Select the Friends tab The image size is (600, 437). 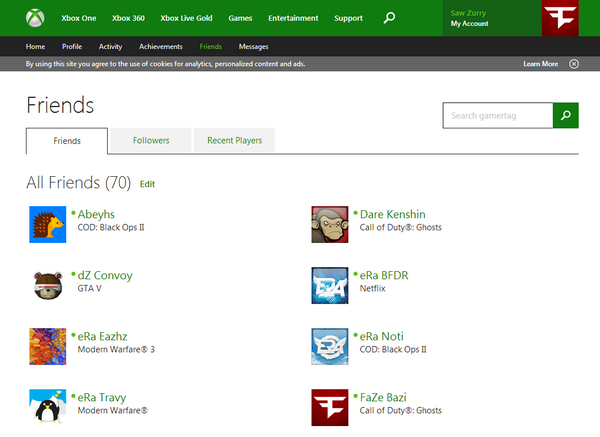click(x=67, y=141)
